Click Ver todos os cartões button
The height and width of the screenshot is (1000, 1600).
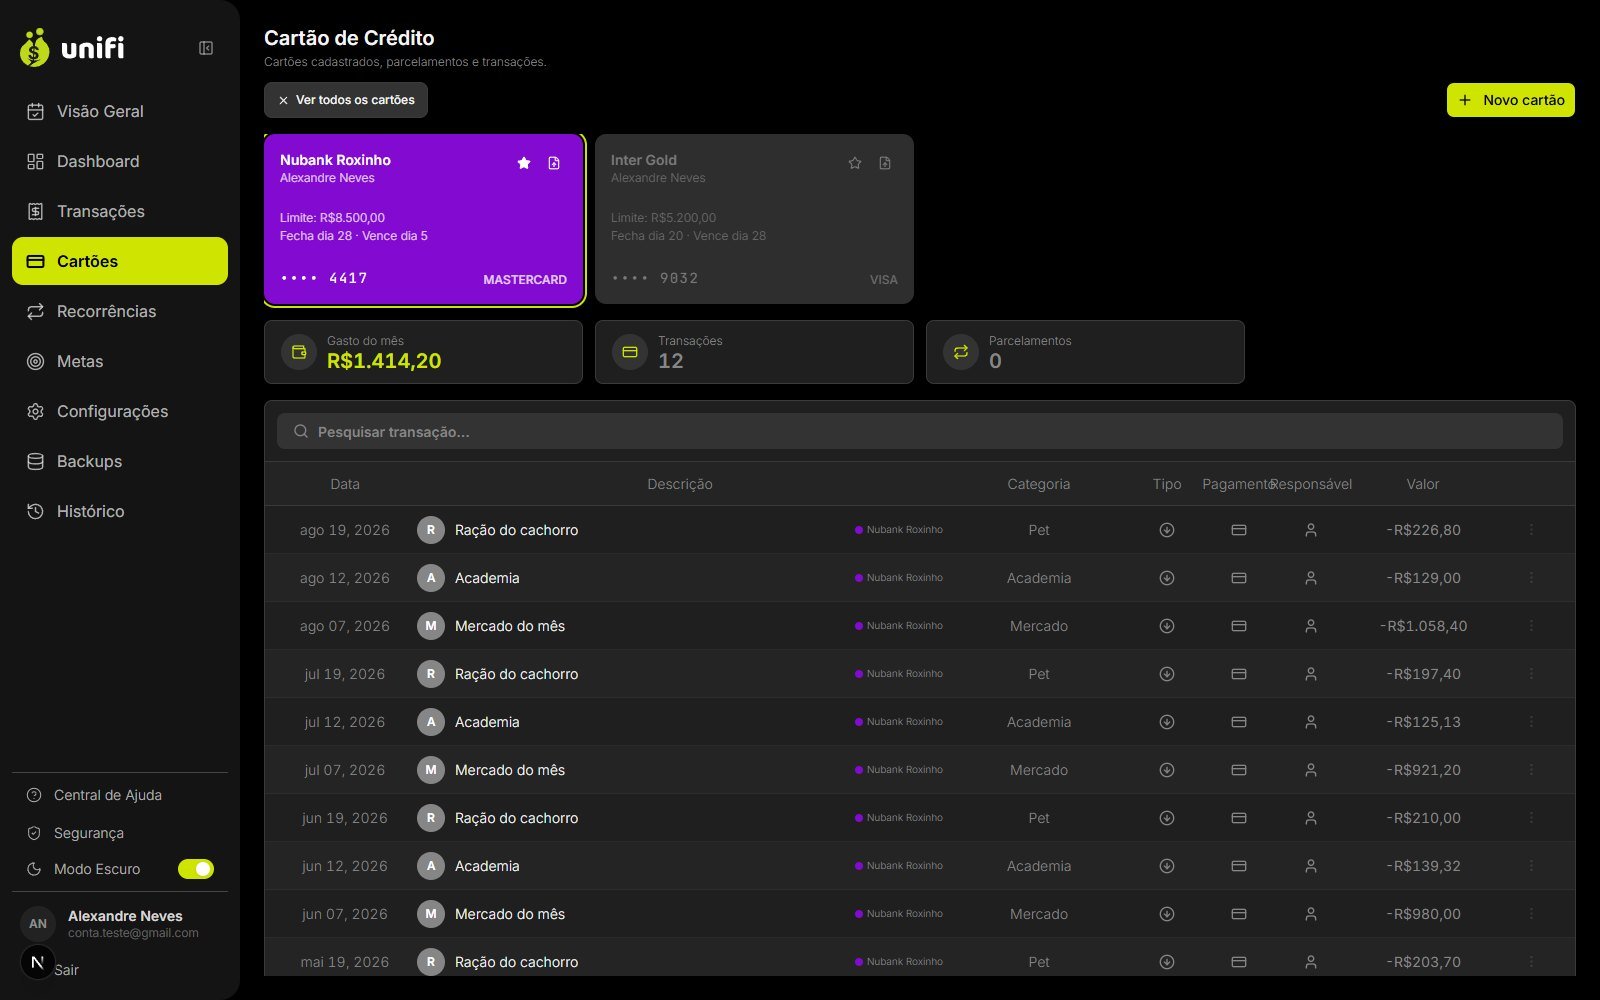point(346,100)
